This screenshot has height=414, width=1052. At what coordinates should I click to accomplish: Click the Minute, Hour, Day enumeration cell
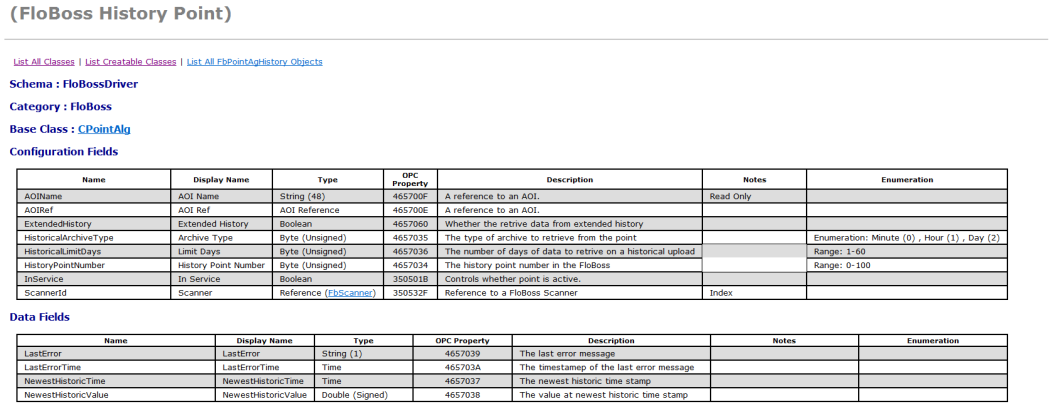(907, 238)
